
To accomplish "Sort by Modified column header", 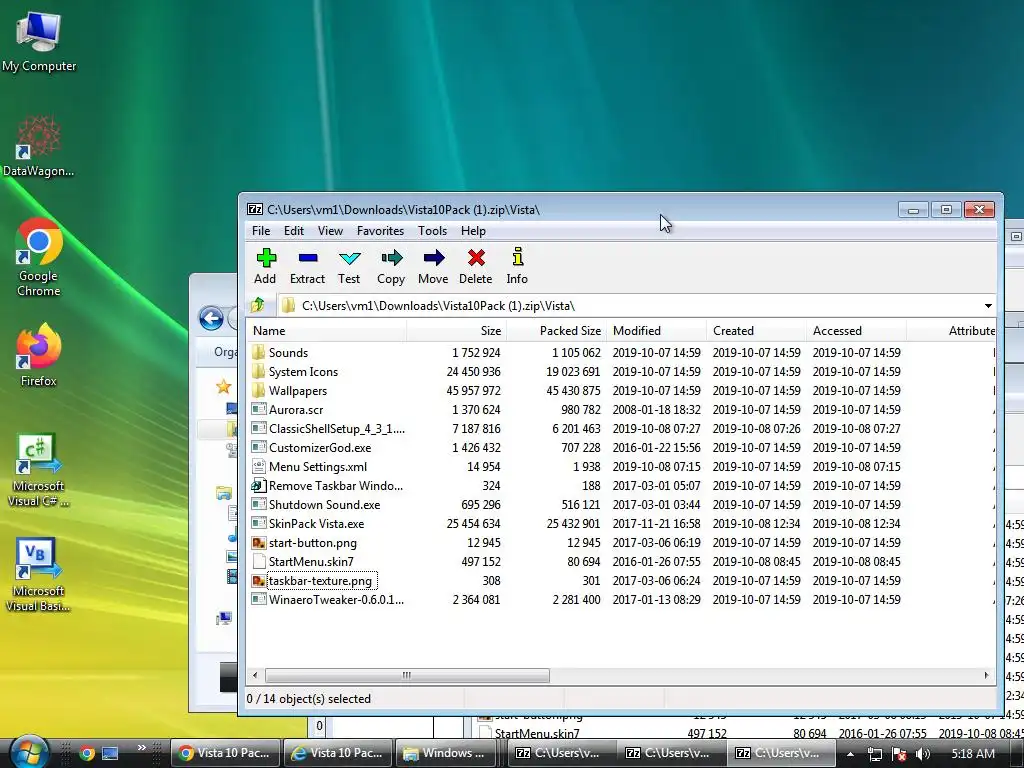I will pos(656,330).
